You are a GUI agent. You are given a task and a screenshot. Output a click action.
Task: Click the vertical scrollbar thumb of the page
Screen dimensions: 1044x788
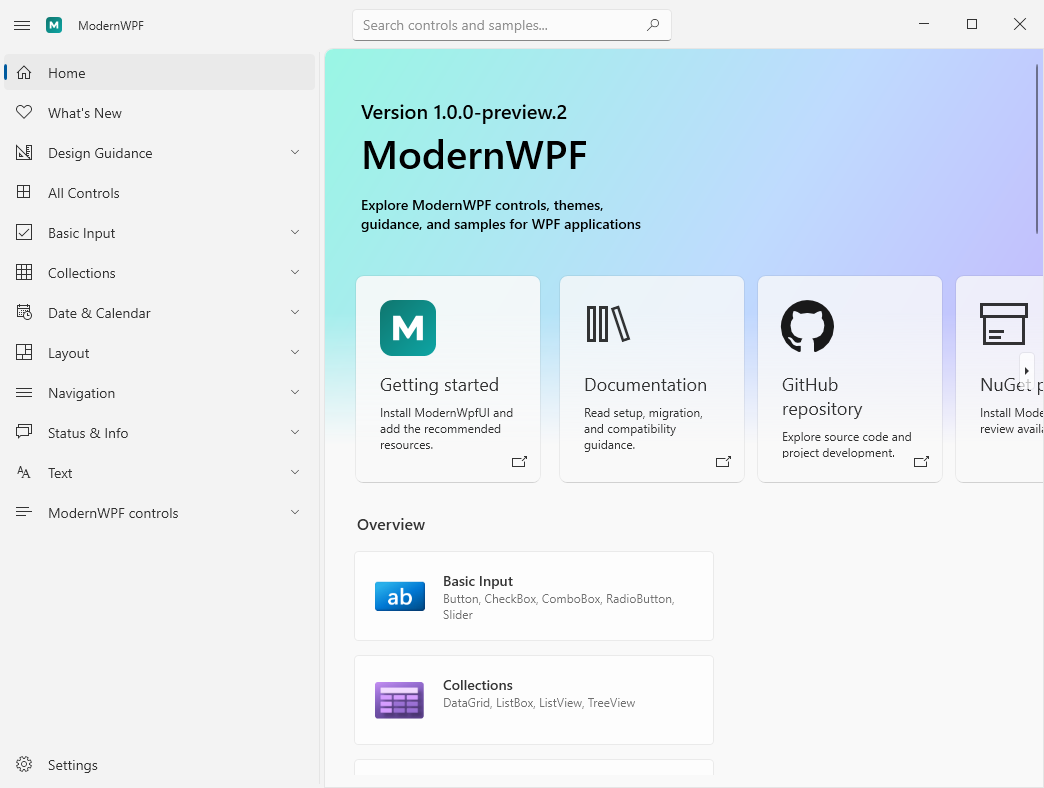click(x=1037, y=149)
